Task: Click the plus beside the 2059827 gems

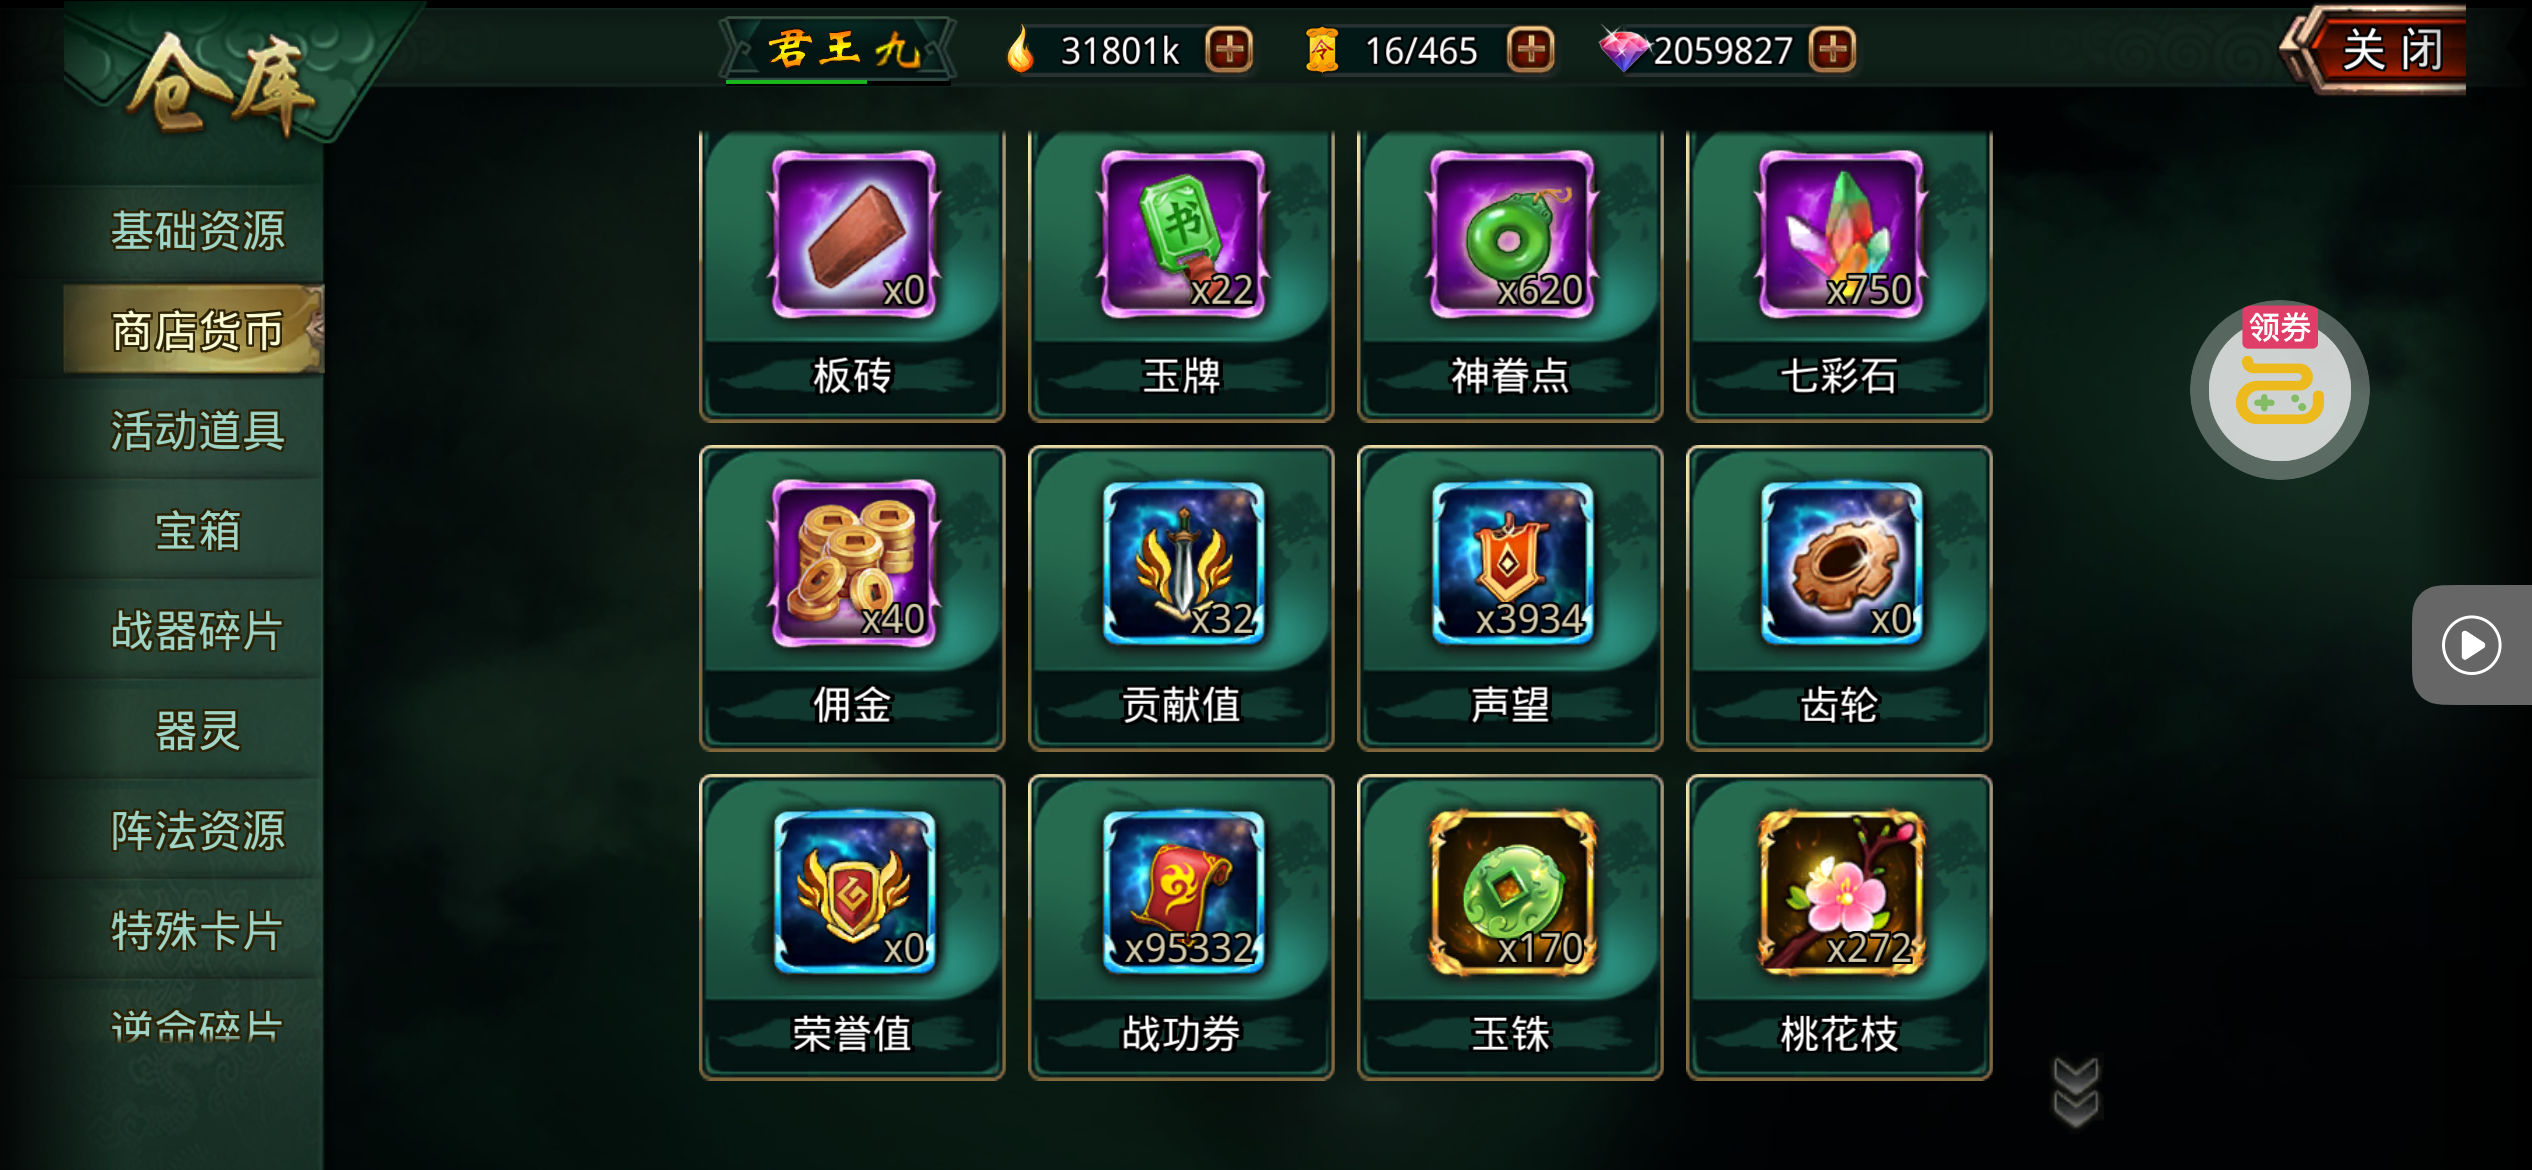Action: [x=1832, y=49]
